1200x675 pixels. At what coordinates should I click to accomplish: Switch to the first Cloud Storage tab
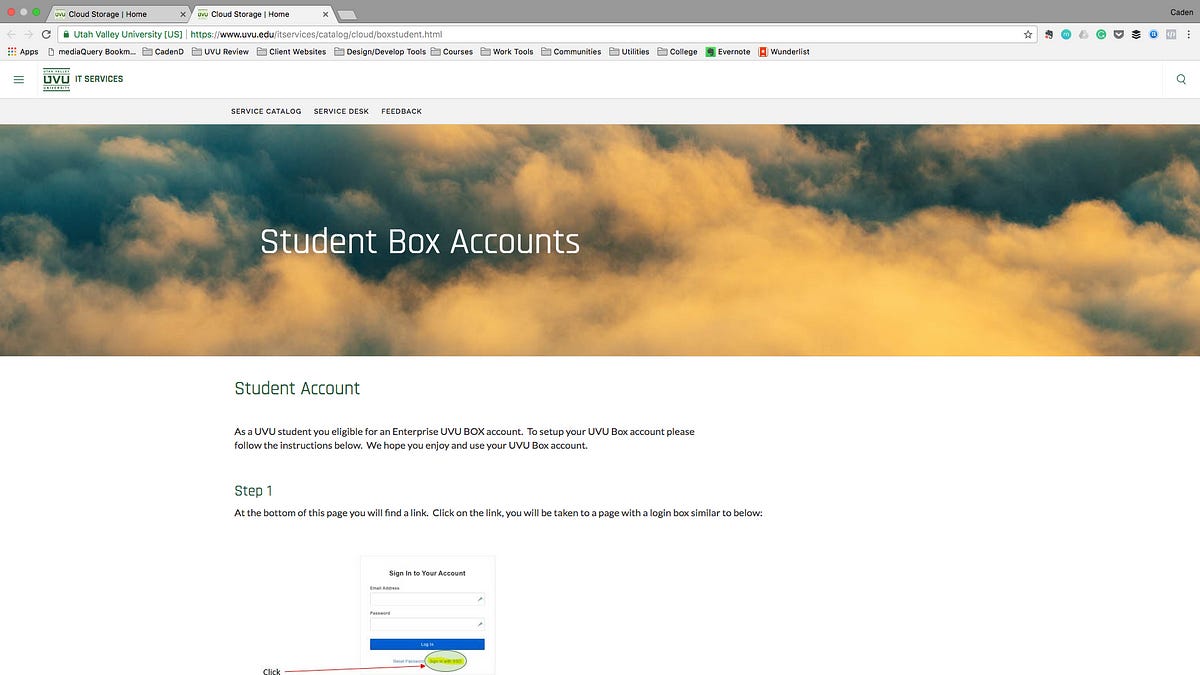pos(119,14)
